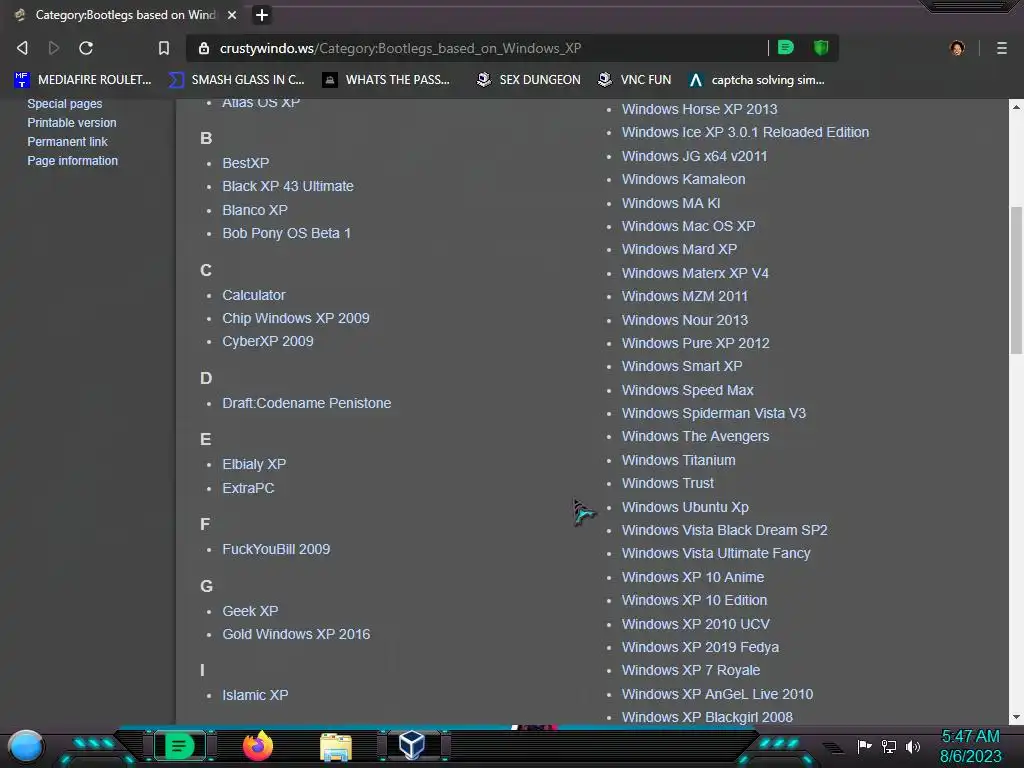Open Windows Ice XP 3.0.1 Reloaded Edition link
1024x768 pixels.
pos(745,132)
